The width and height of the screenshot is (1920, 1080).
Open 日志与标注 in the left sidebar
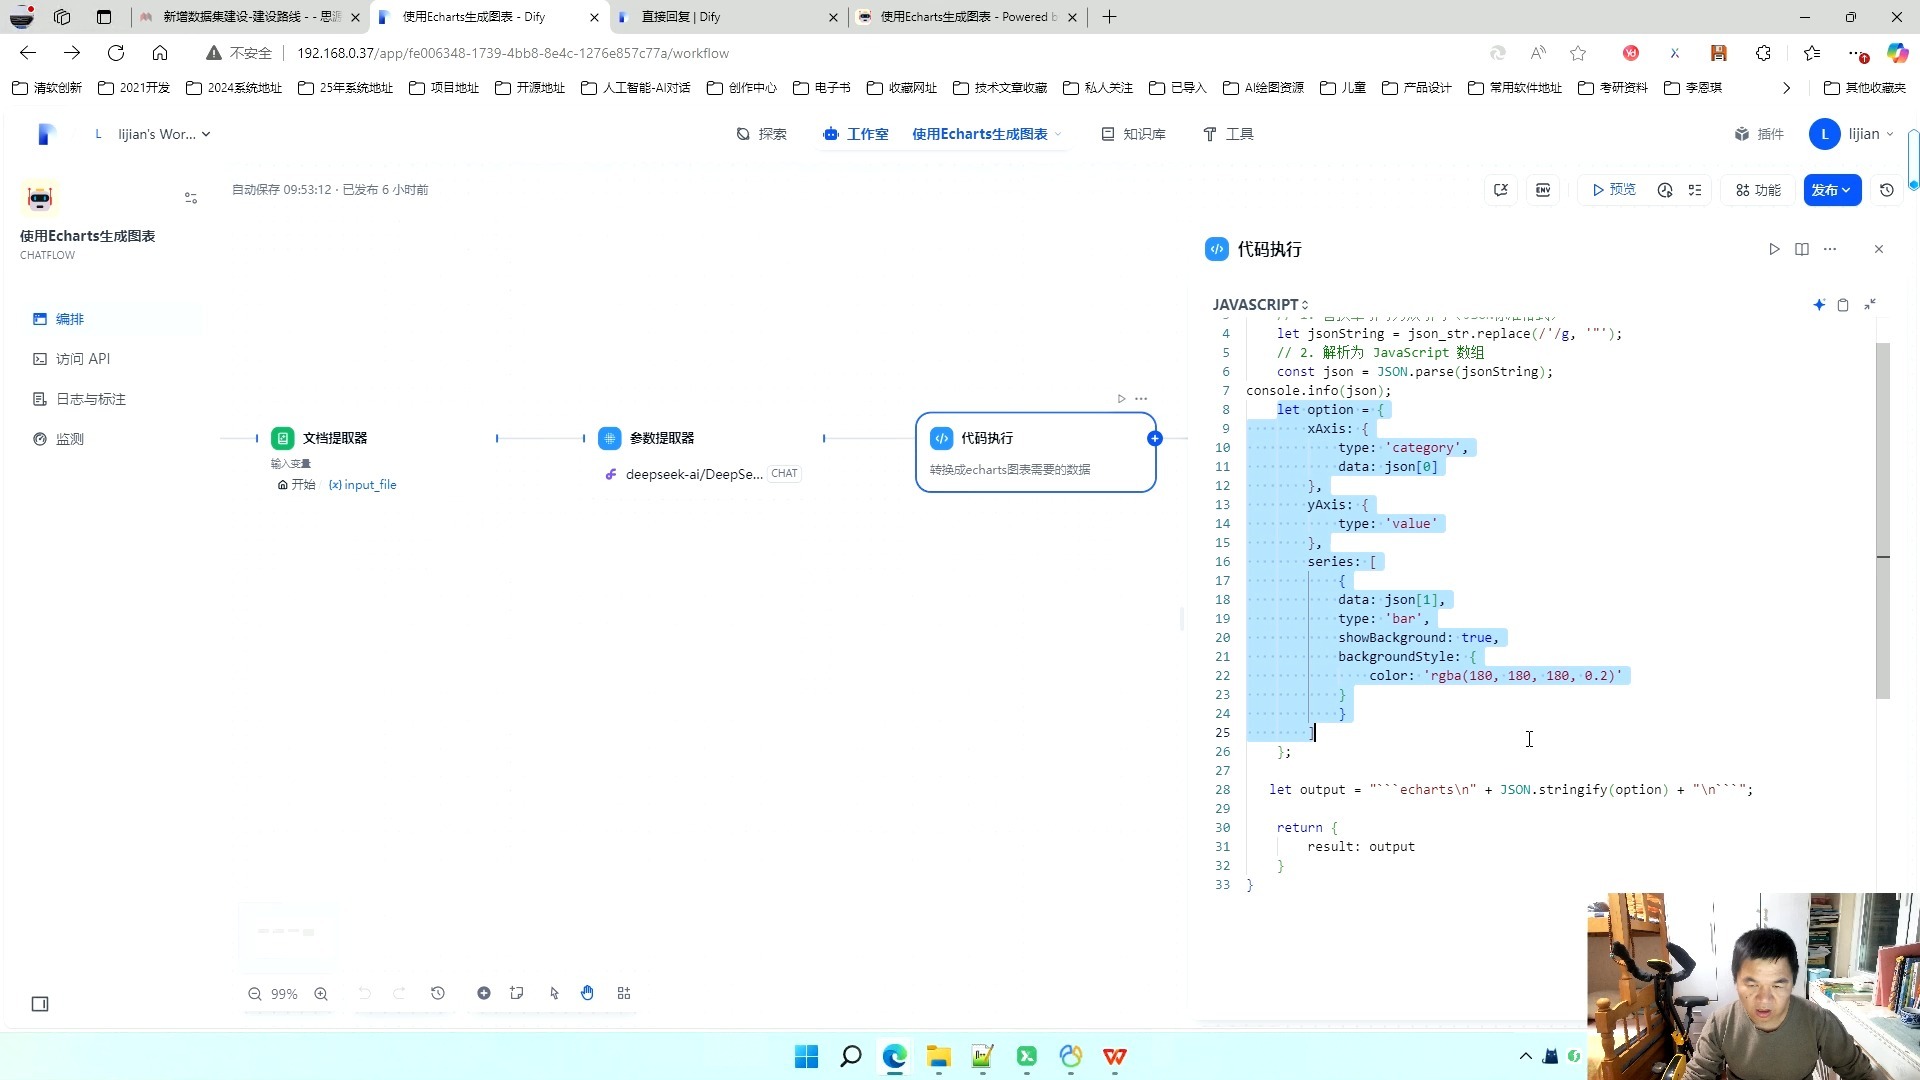coord(90,399)
